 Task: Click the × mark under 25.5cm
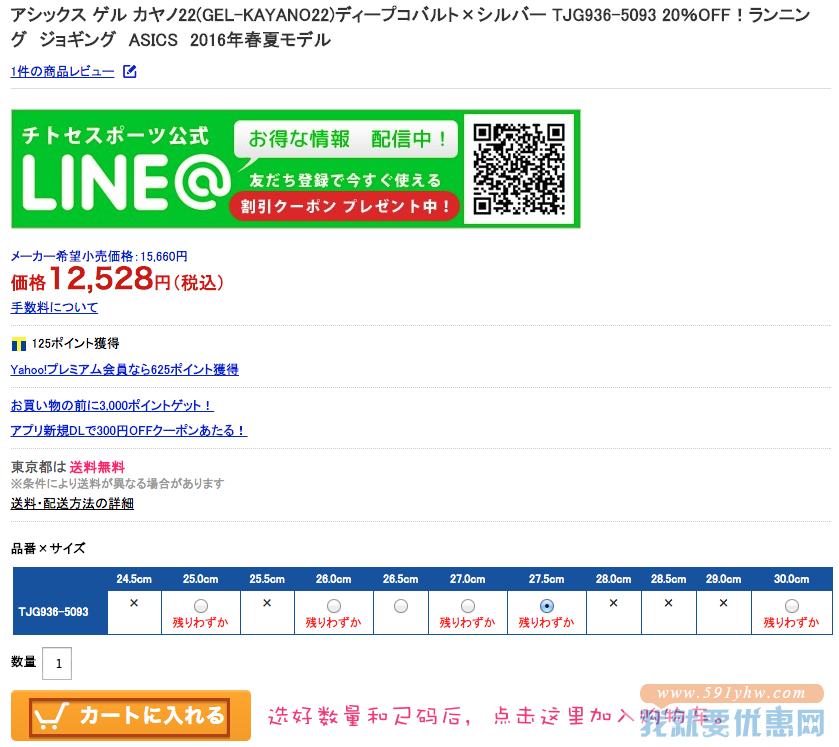click(267, 603)
